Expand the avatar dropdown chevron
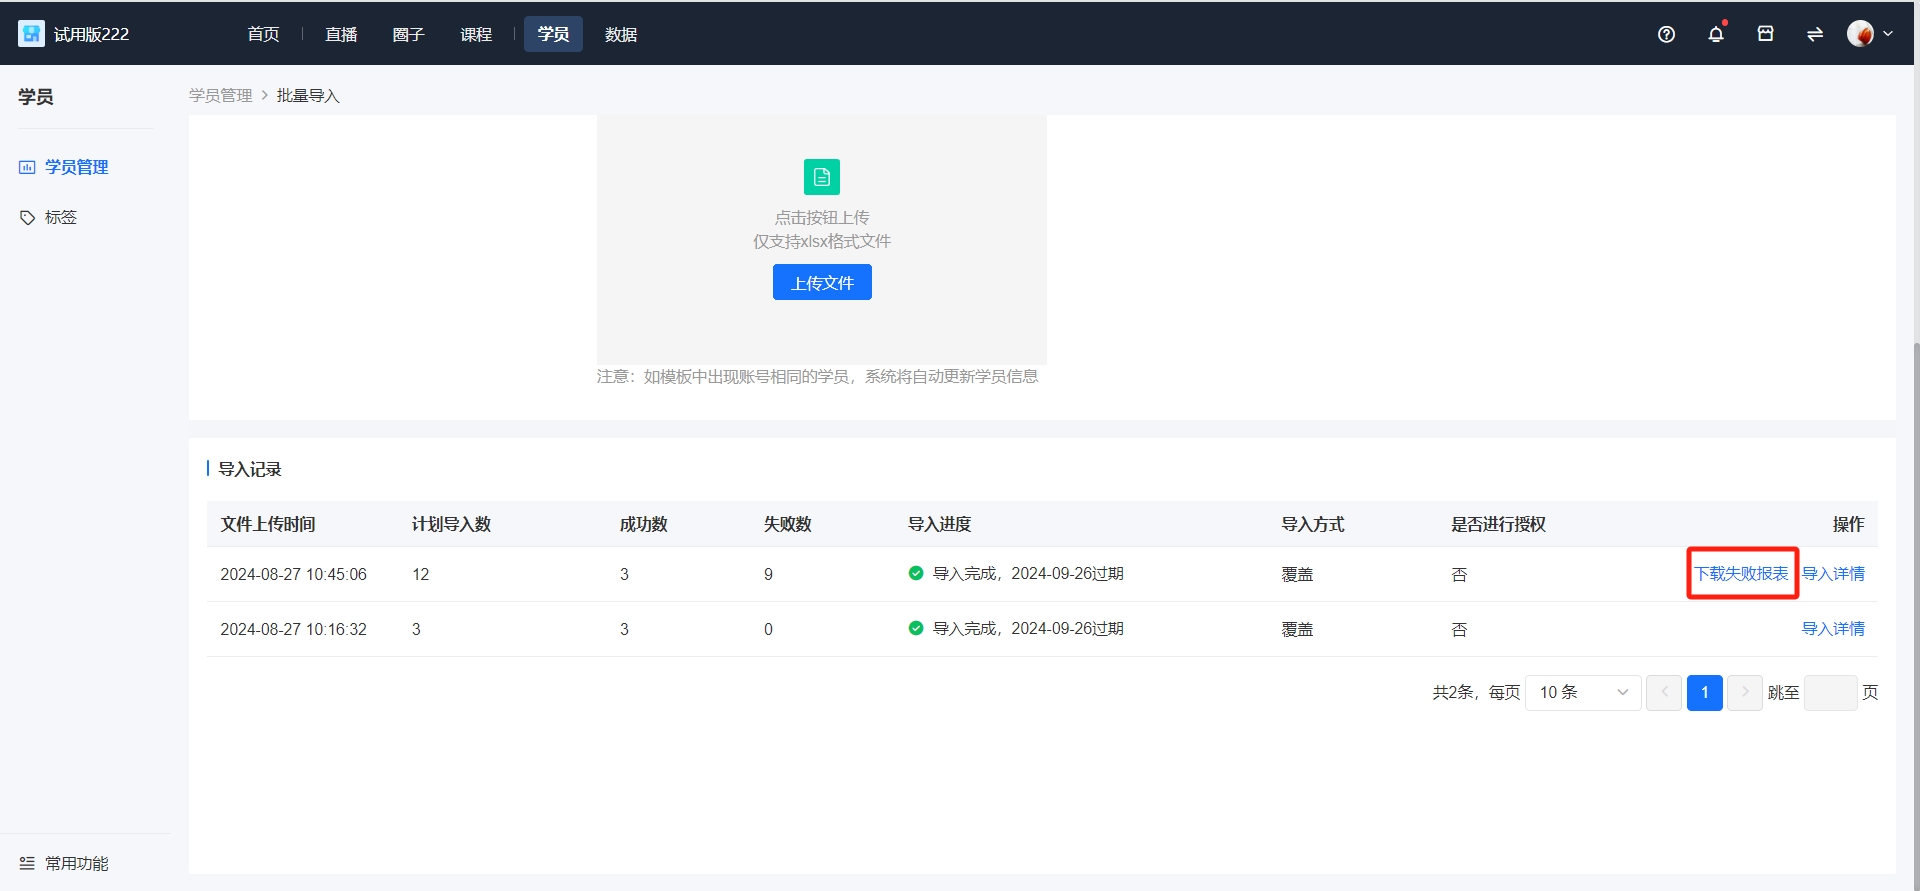This screenshot has width=1920, height=891. coord(1888,34)
